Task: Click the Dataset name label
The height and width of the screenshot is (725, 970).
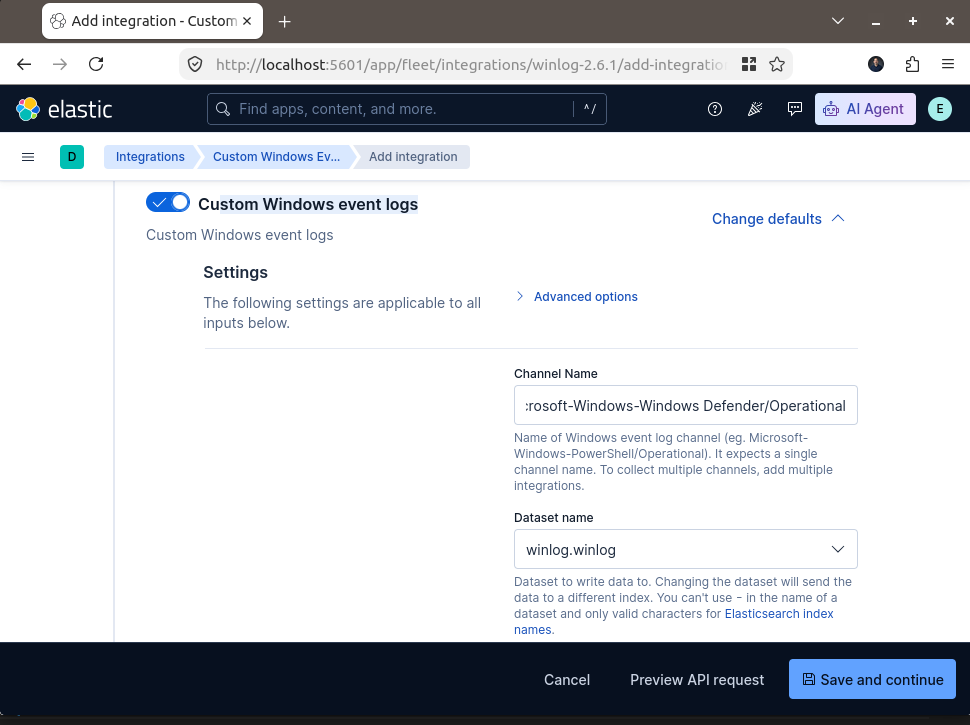Action: [553, 518]
